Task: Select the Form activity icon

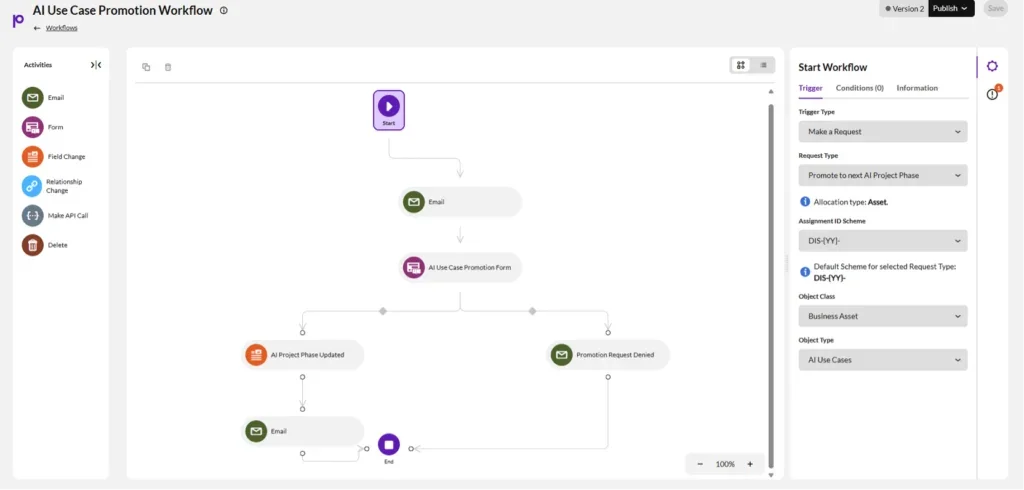Action: click(33, 127)
